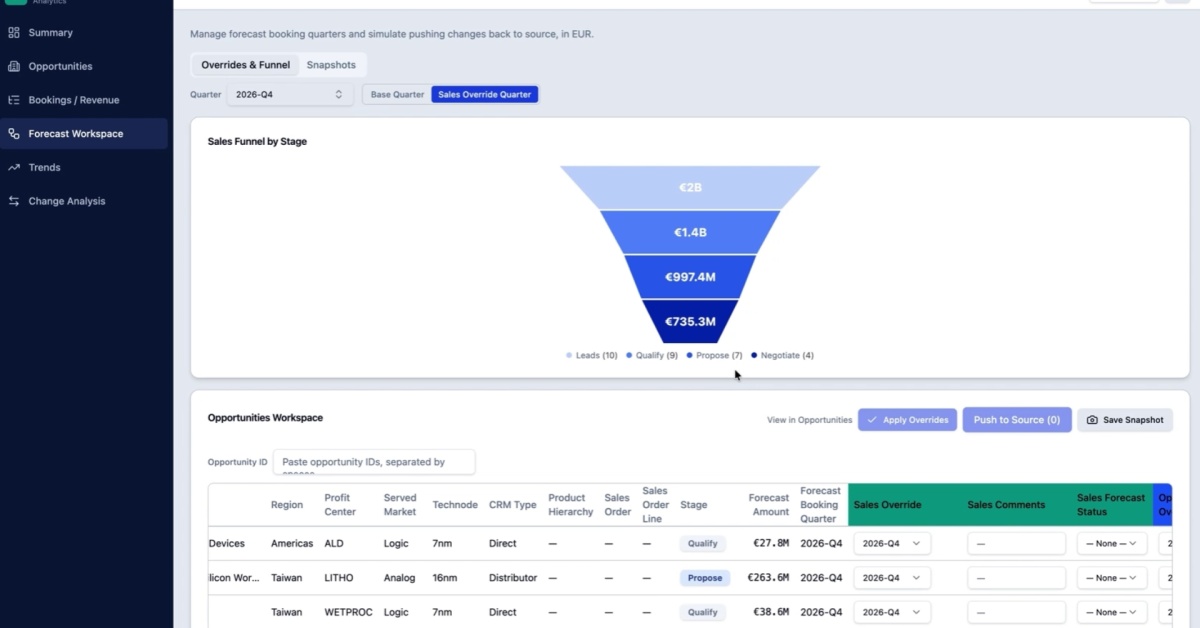Viewport: 1200px width, 628px height.
Task: Click the €735.3M Negotiate funnel segment
Action: pos(690,321)
